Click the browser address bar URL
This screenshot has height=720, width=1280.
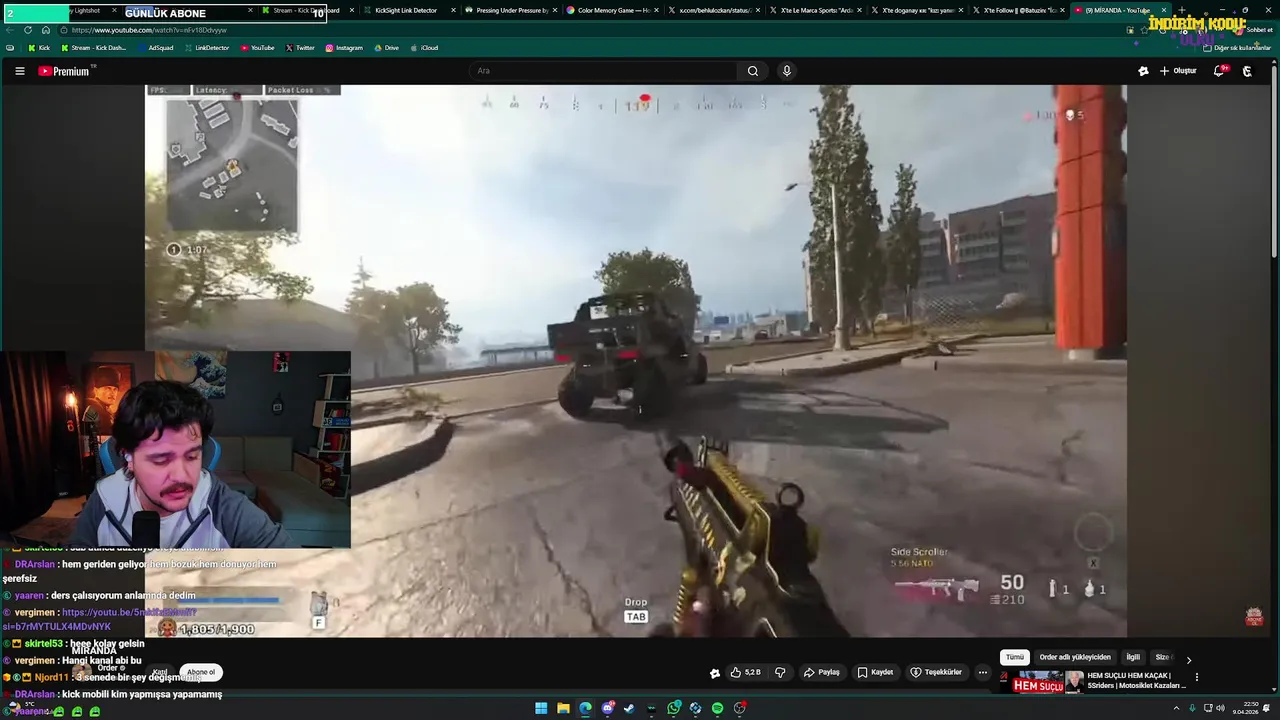149,30
